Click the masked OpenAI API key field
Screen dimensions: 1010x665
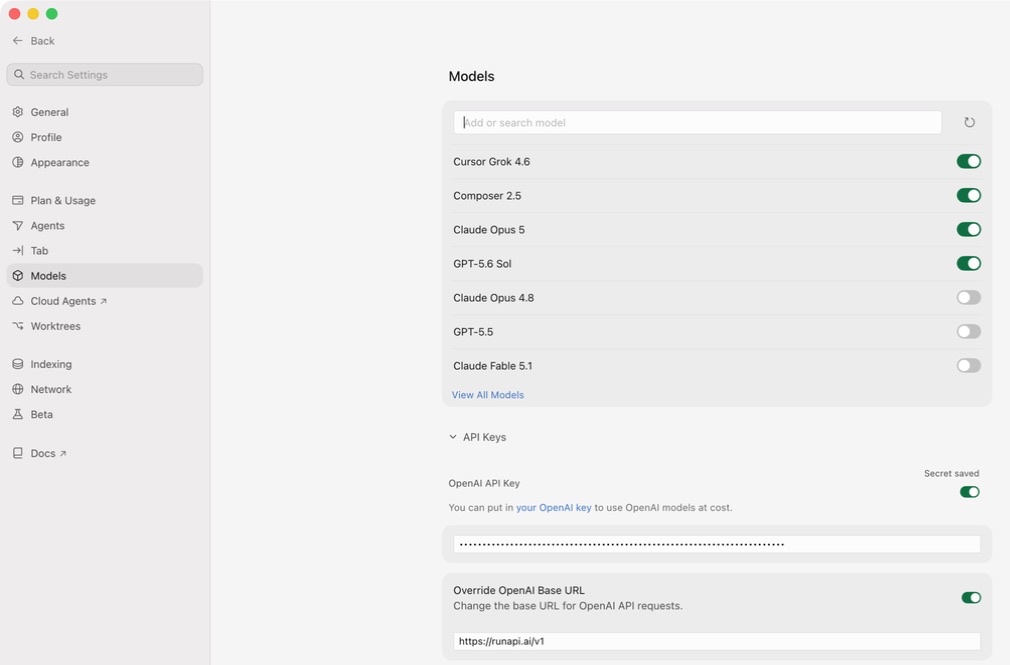[717, 544]
